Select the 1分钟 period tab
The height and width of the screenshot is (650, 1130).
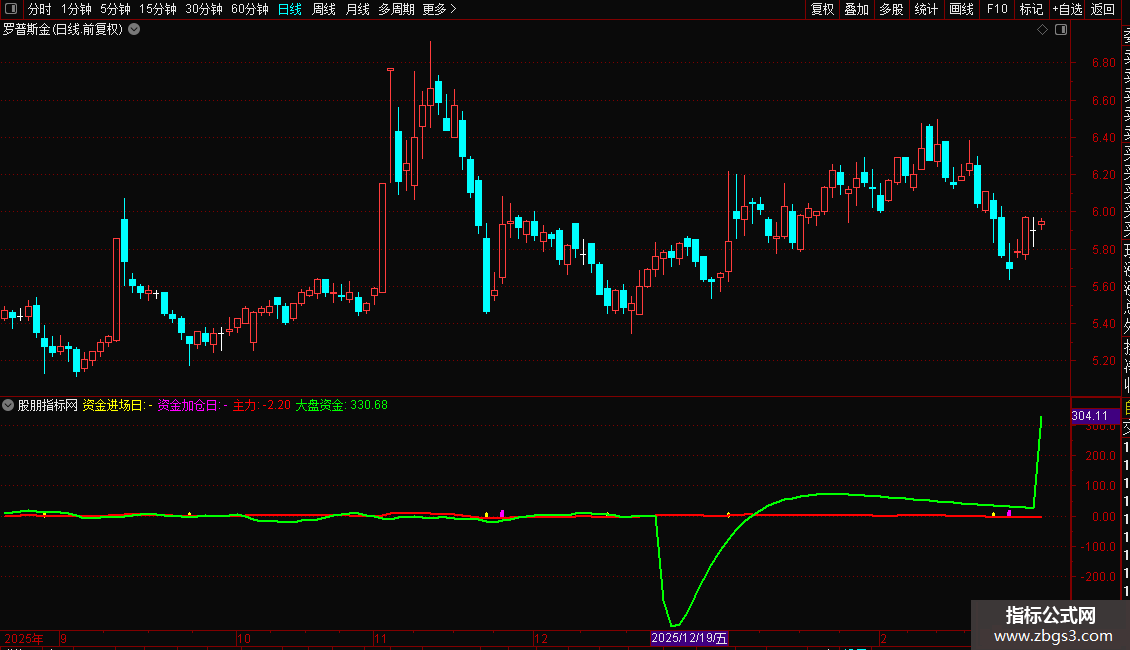(76, 9)
